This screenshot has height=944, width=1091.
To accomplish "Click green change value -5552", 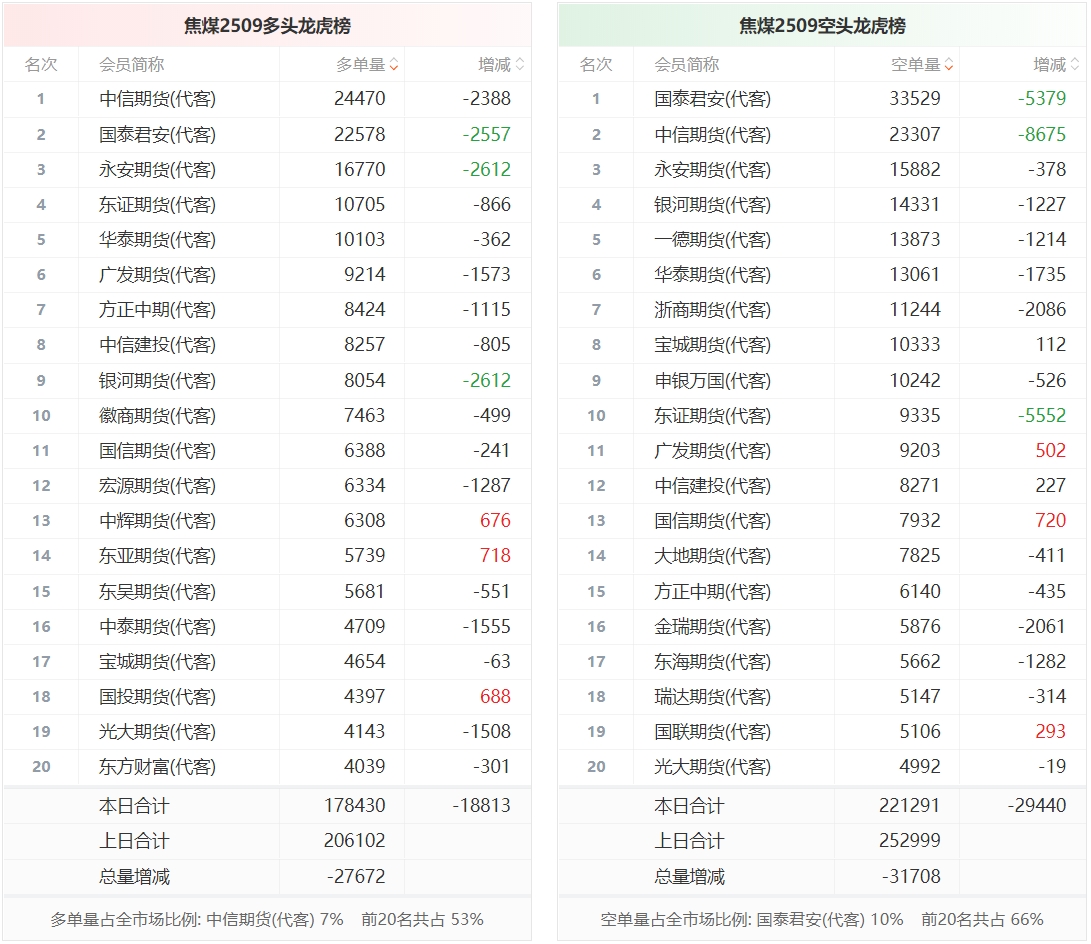I will 1042,415.
